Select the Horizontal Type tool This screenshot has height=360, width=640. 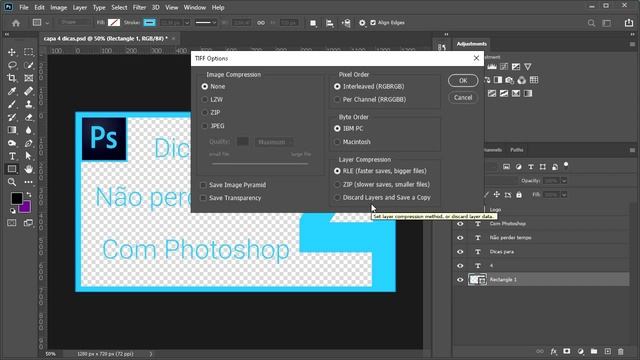click(x=12, y=156)
